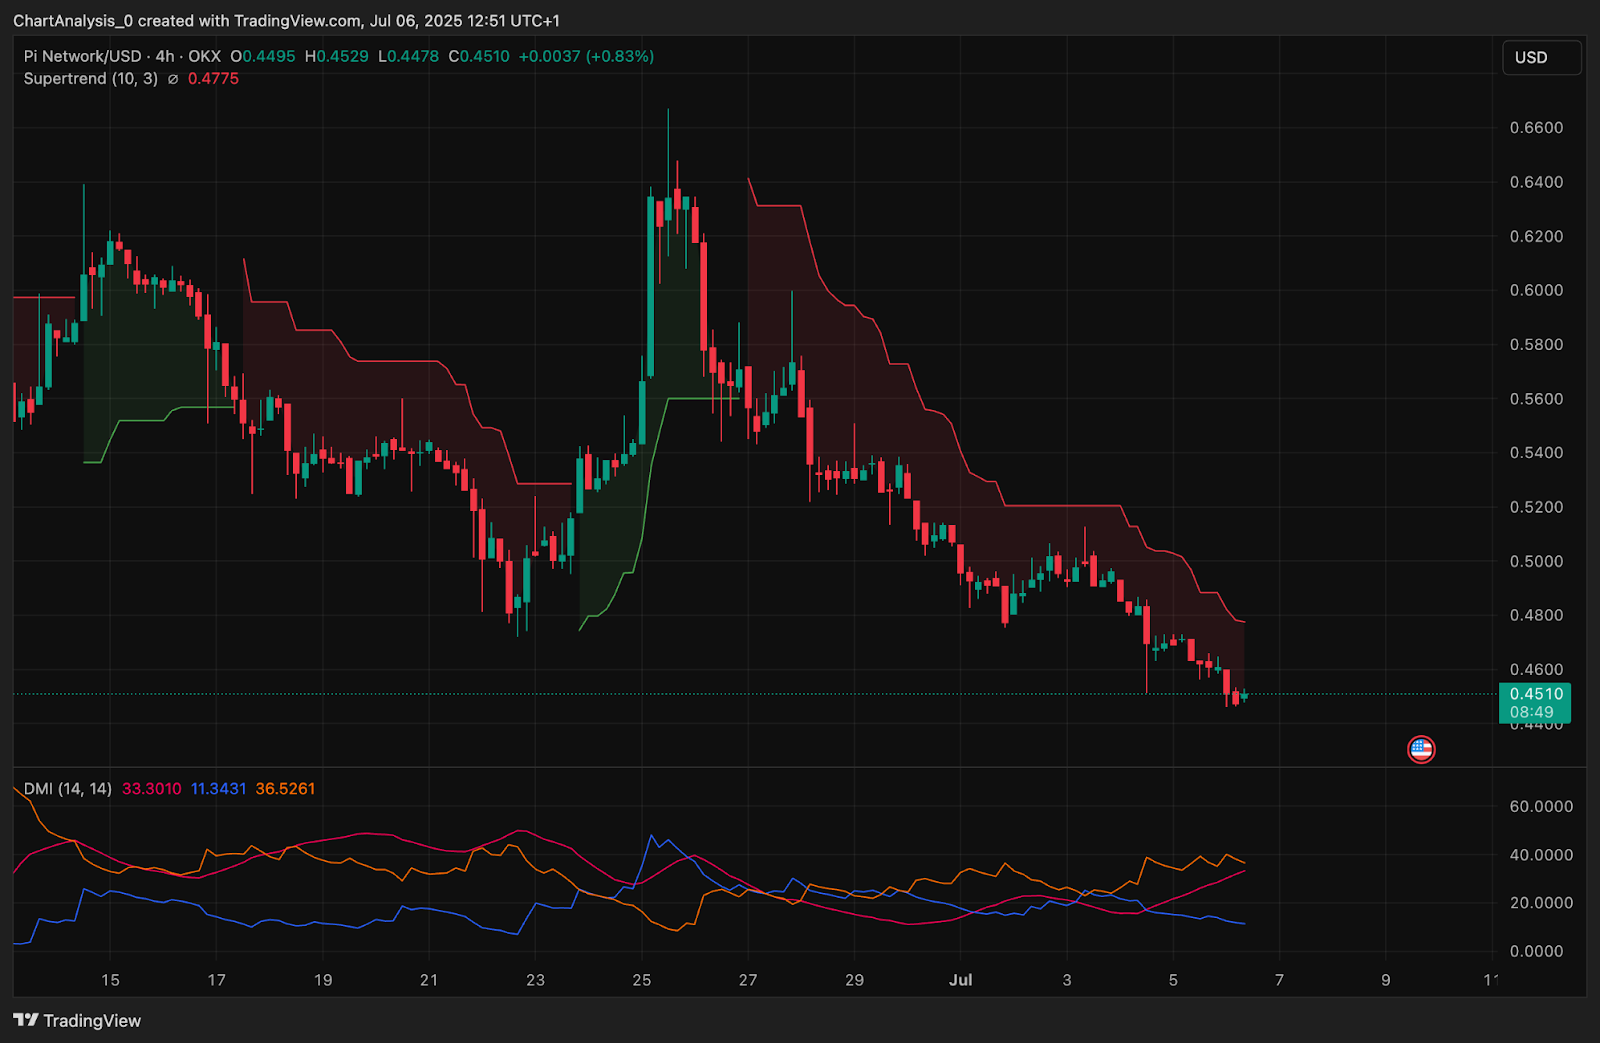Click the 60.0000 level on DMI scale
Viewport: 1600px width, 1043px height.
click(x=1540, y=806)
